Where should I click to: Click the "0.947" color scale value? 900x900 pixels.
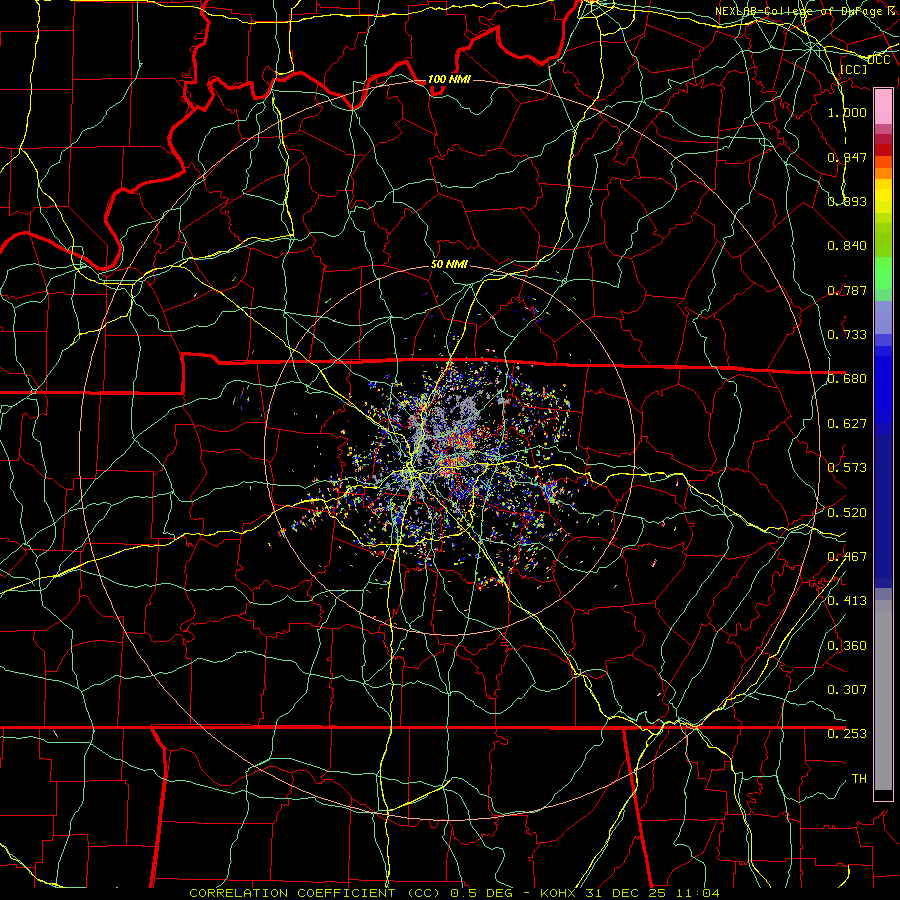point(847,157)
